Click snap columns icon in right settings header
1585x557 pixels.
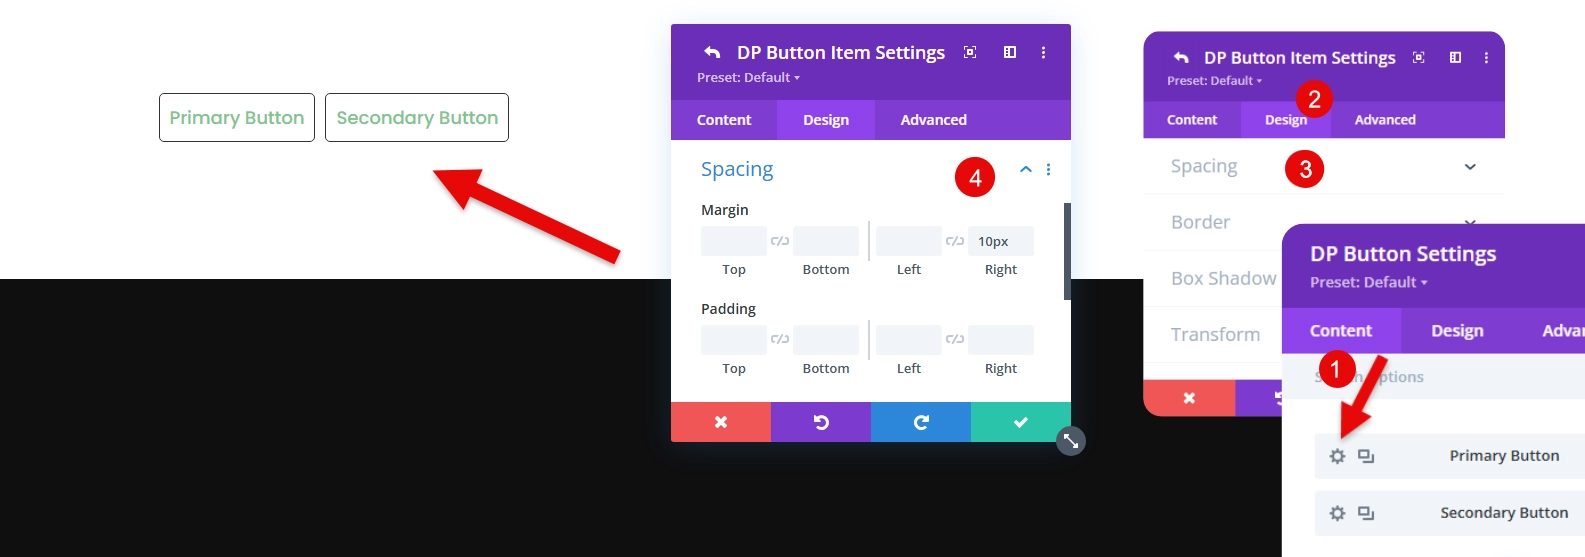click(x=1455, y=58)
